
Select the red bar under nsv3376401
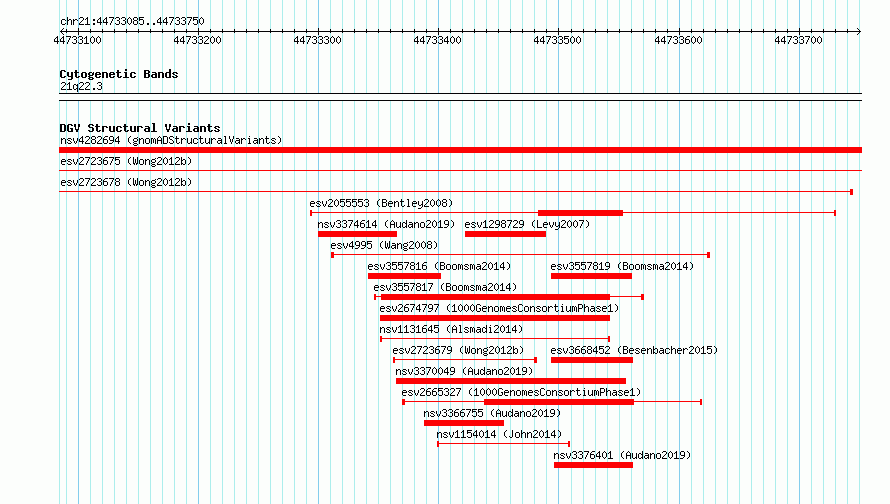(x=593, y=465)
